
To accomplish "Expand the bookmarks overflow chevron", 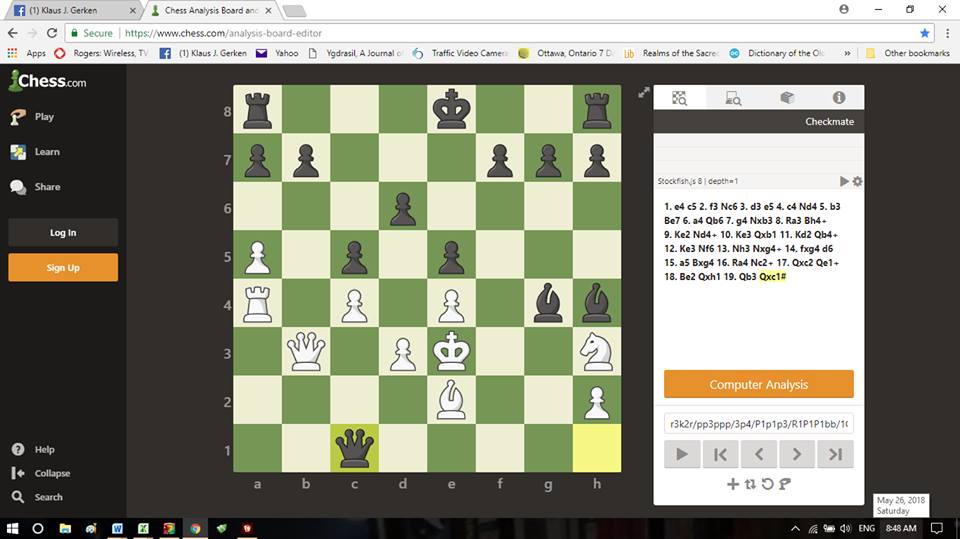I will coord(848,53).
